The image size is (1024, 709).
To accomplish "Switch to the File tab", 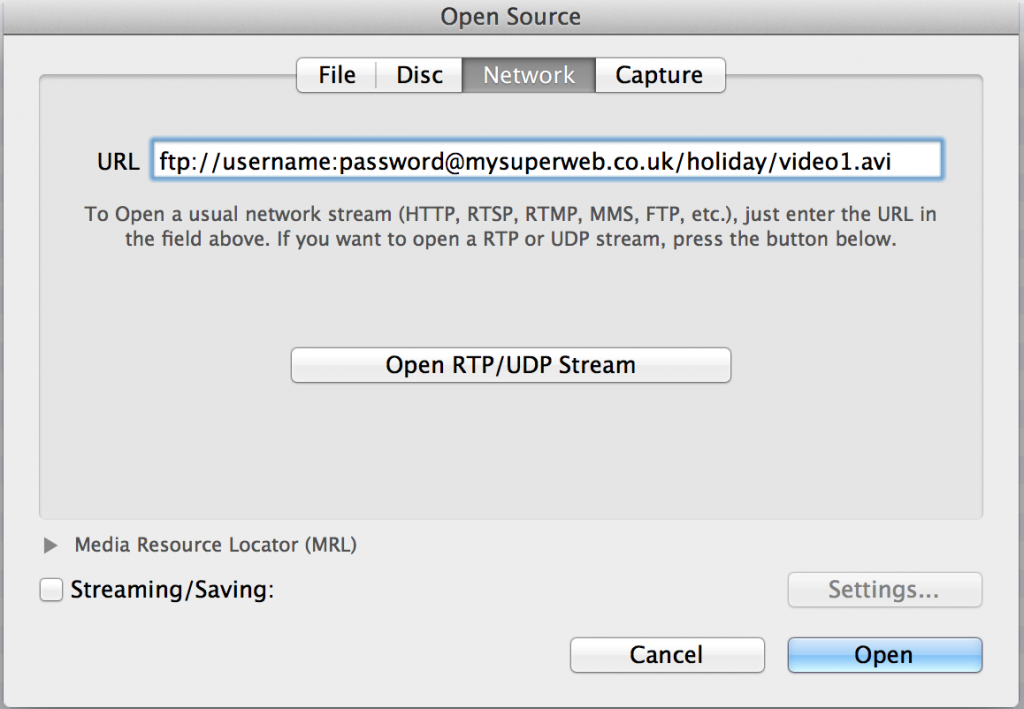I will (x=337, y=75).
